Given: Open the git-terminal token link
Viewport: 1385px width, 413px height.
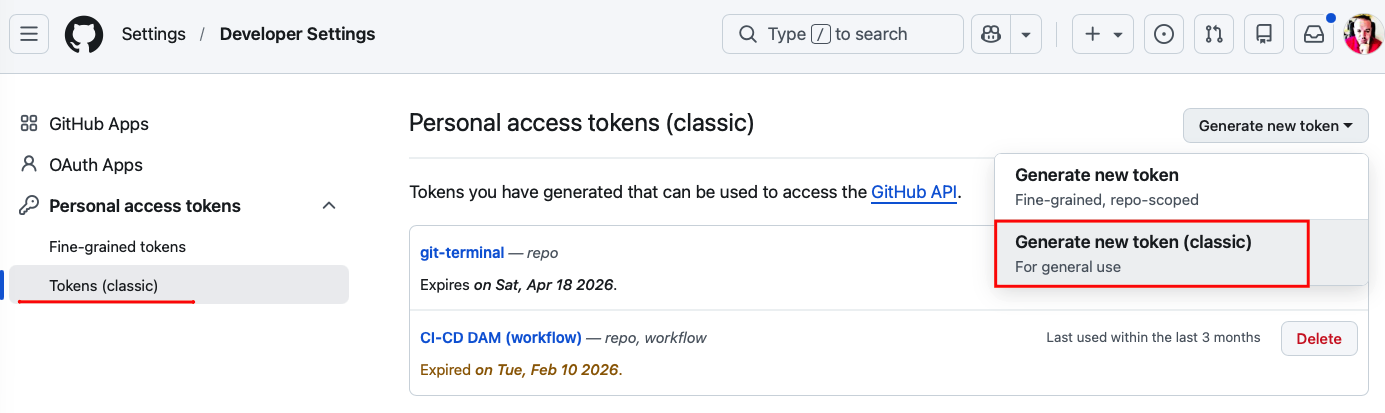Looking at the screenshot, I should pos(462,253).
